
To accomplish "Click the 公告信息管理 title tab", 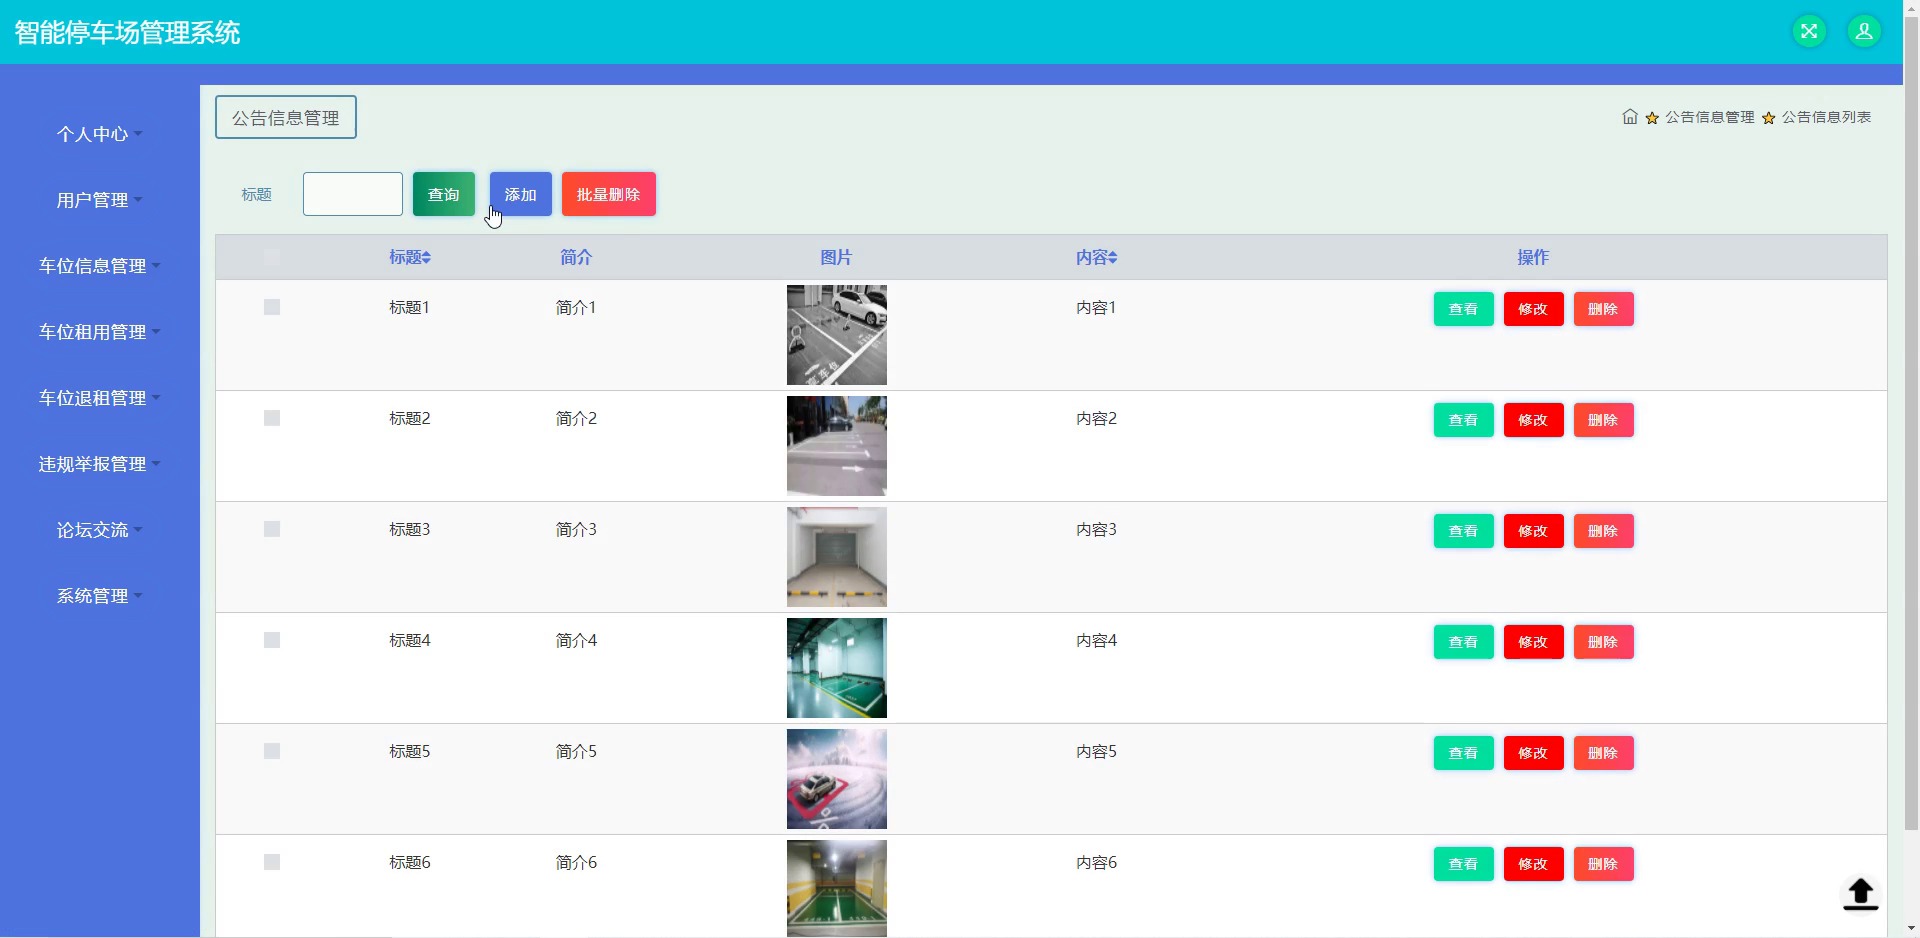I will [x=286, y=117].
